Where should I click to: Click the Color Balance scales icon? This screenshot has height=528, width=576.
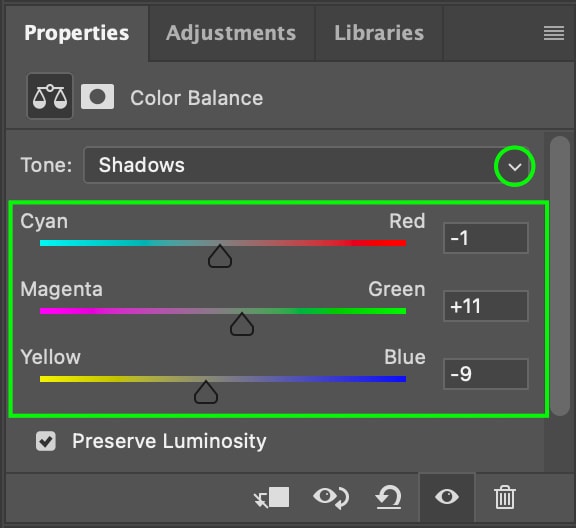coord(50,96)
